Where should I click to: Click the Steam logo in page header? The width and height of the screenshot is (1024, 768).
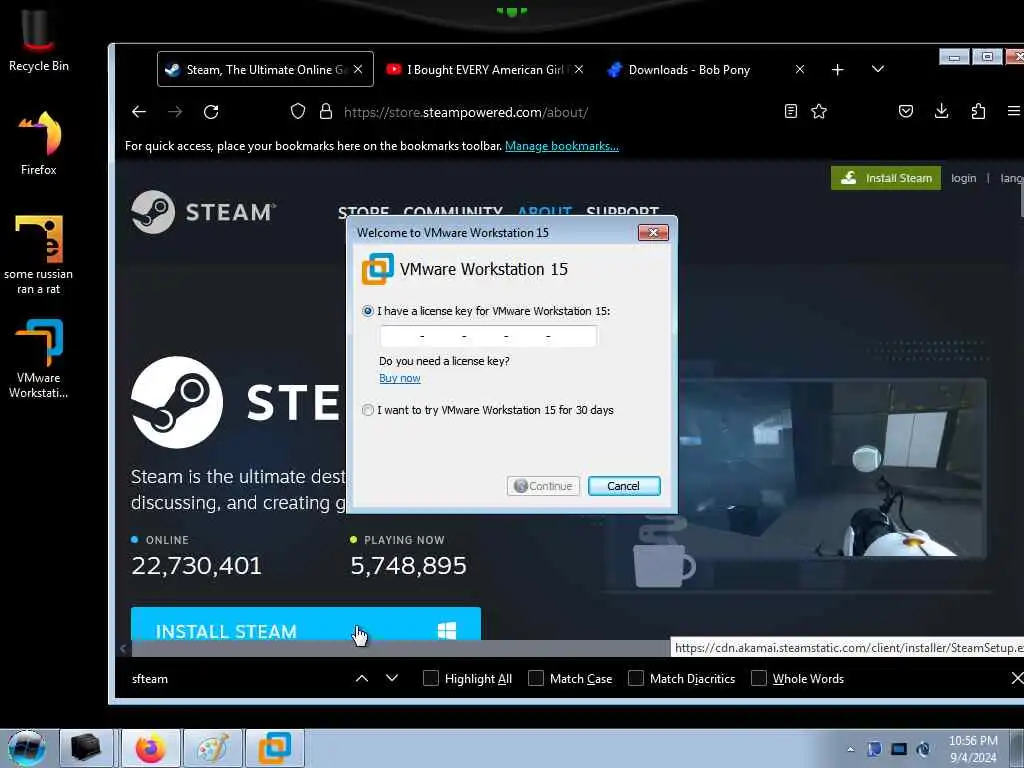coord(203,212)
